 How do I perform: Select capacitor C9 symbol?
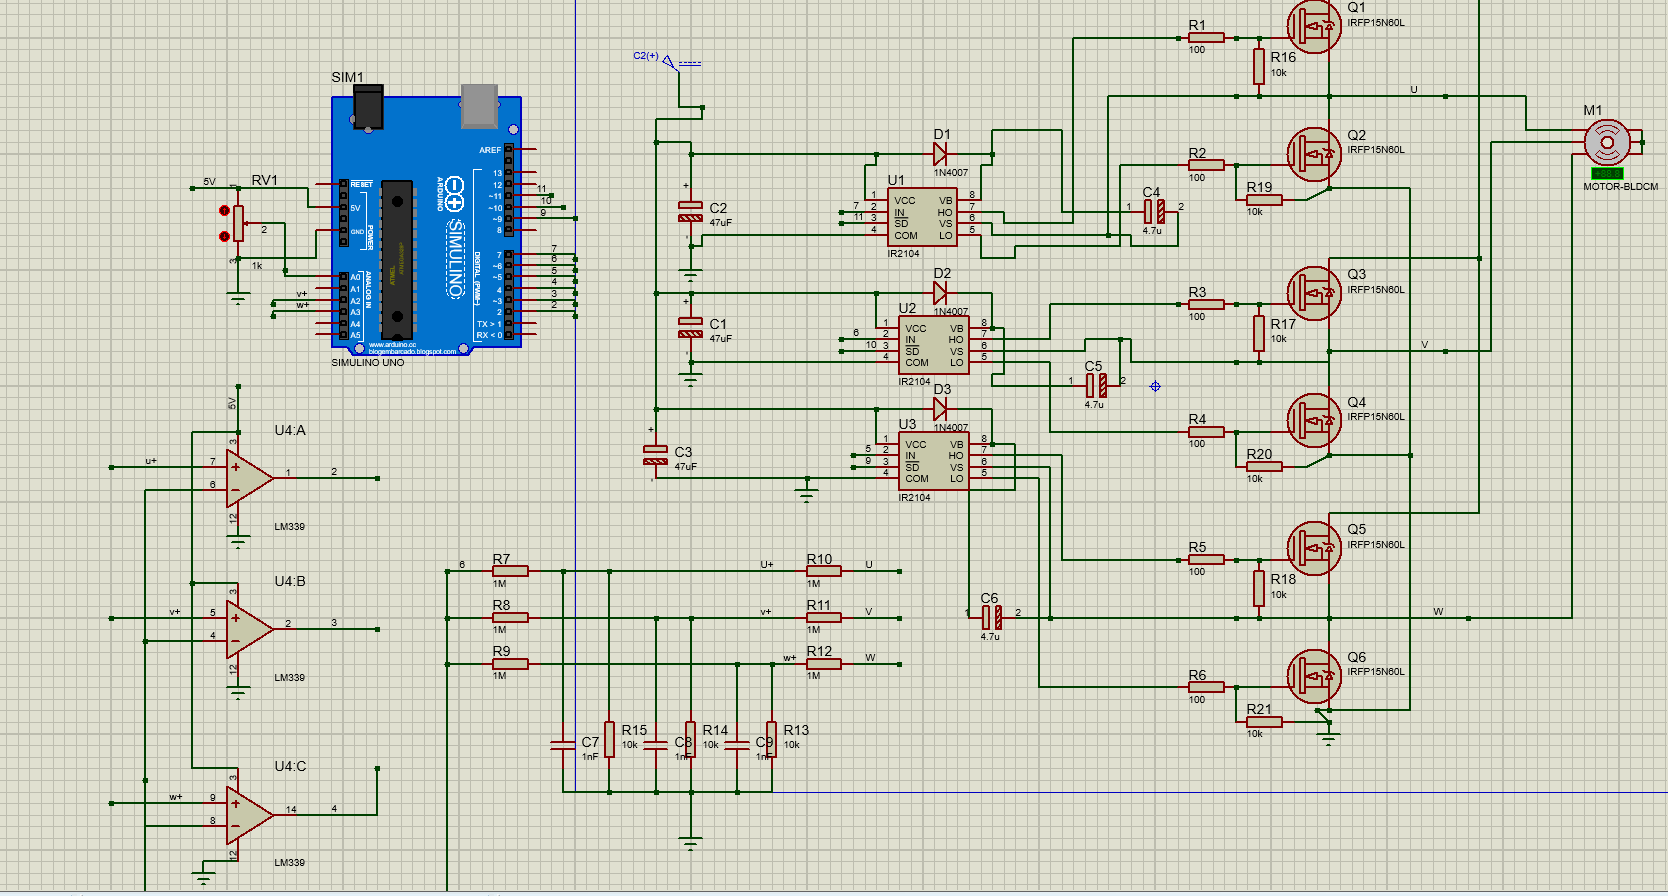[737, 745]
